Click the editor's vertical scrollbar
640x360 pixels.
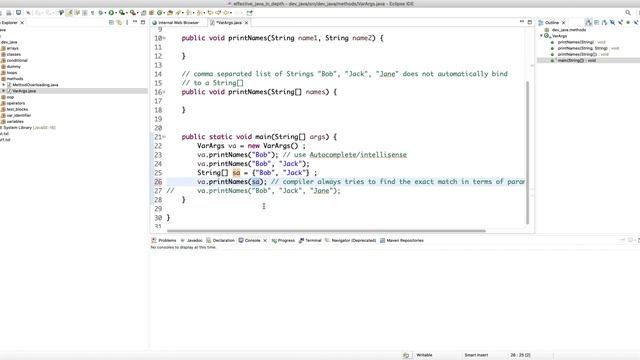coord(527,152)
